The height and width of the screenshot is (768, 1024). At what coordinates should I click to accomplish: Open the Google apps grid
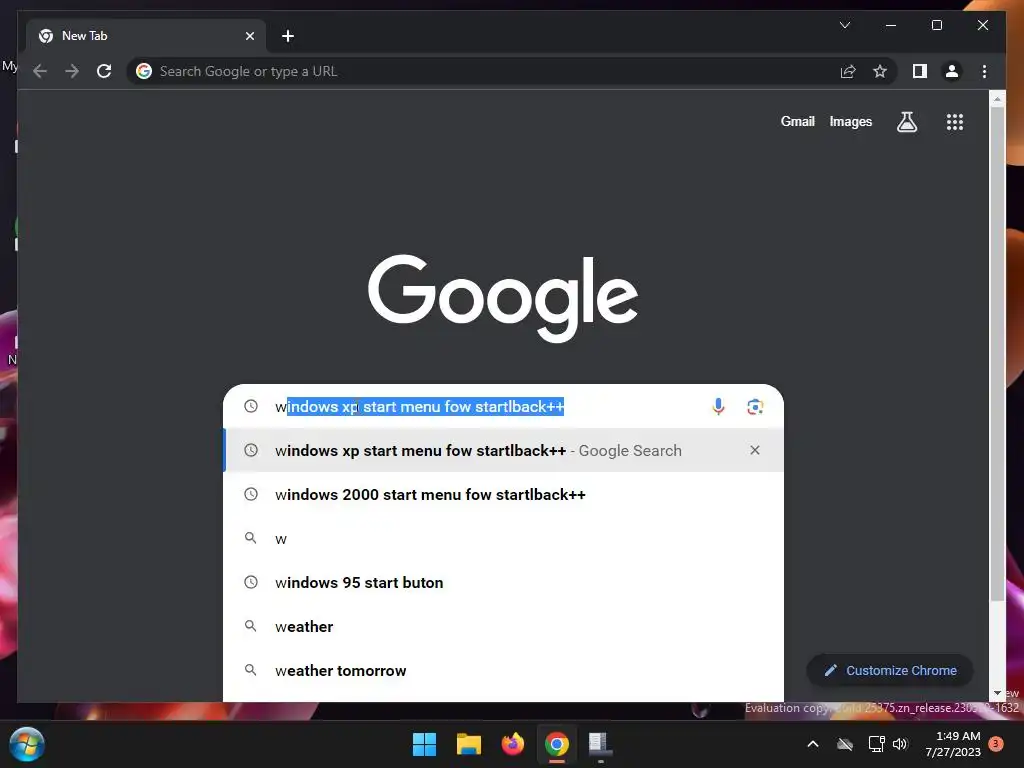[955, 121]
